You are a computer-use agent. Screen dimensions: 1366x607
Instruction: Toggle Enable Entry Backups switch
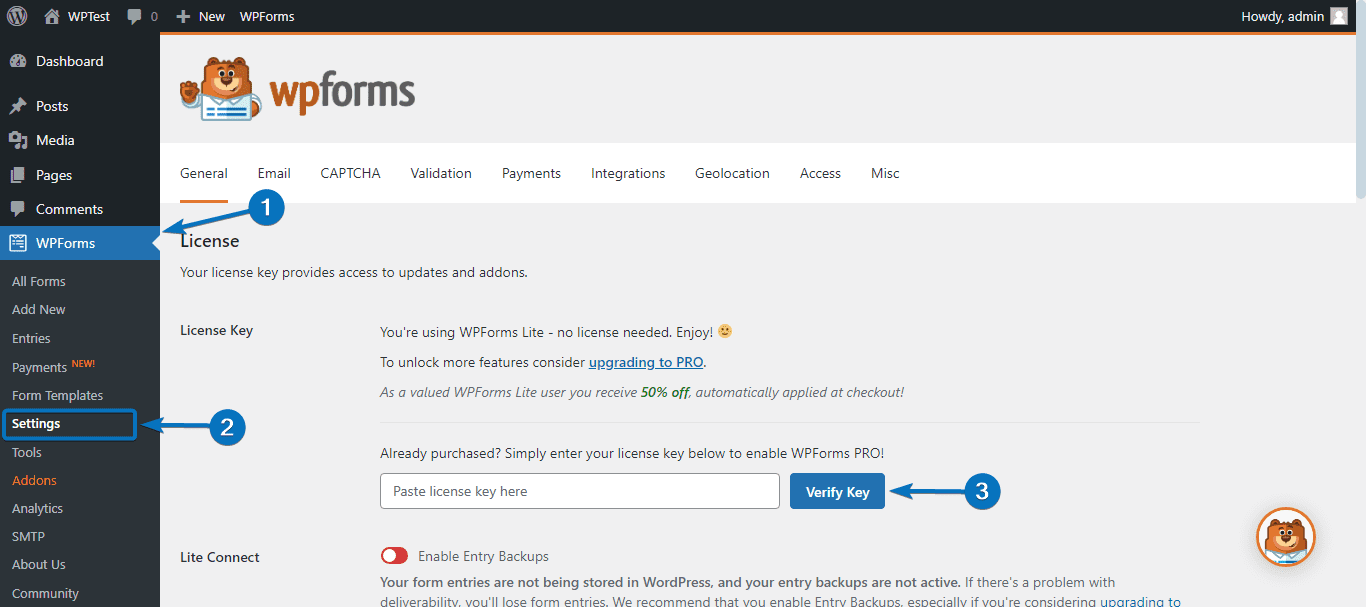[x=394, y=556]
